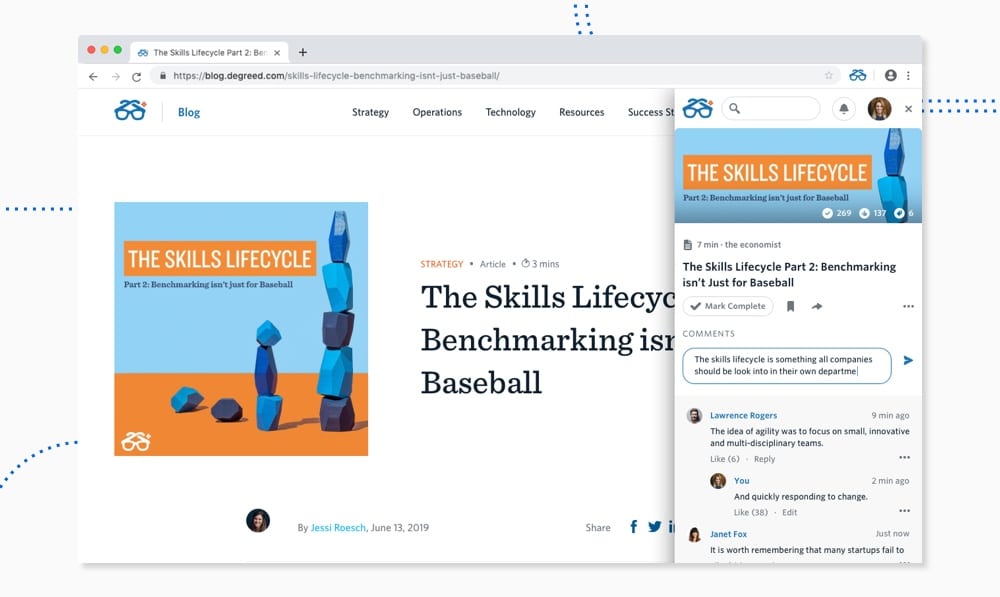Viewport: 1000px width, 597px height.
Task: Open more options beside the Mark Complete row
Action: click(x=908, y=307)
